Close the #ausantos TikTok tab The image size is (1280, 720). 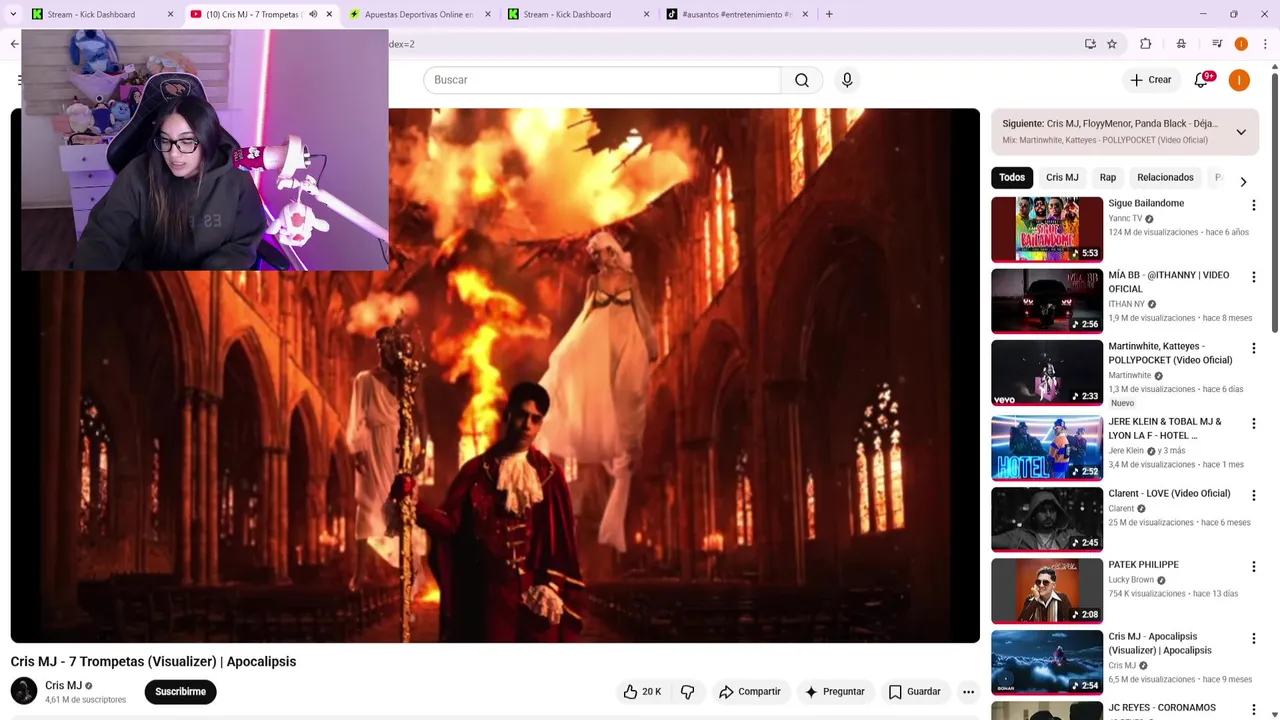coord(806,14)
